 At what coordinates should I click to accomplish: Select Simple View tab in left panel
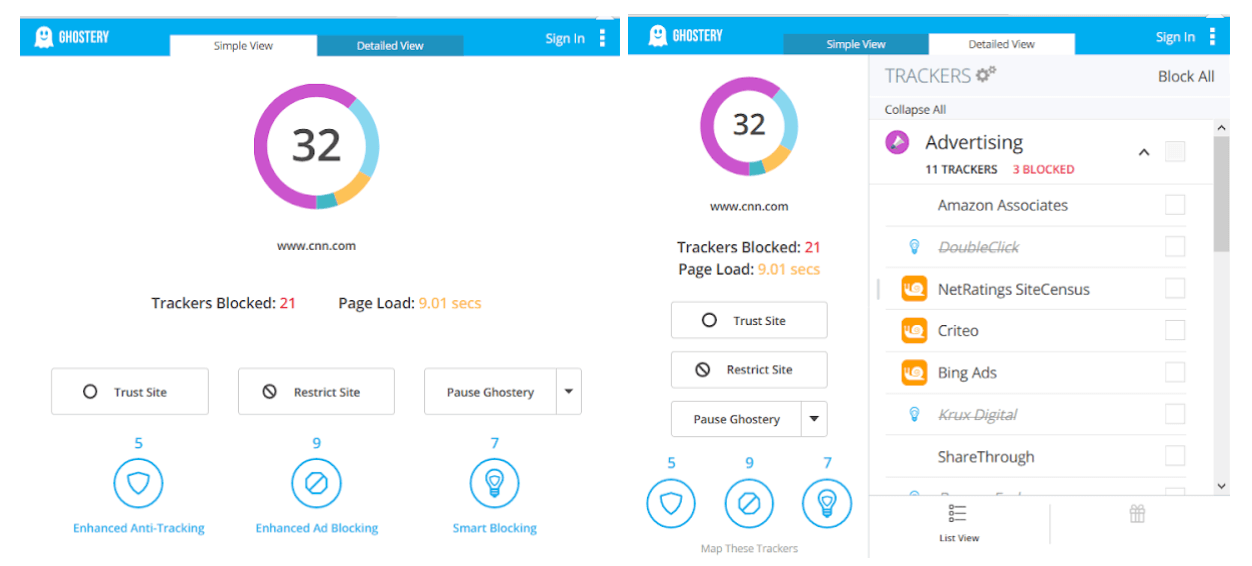coord(243,45)
